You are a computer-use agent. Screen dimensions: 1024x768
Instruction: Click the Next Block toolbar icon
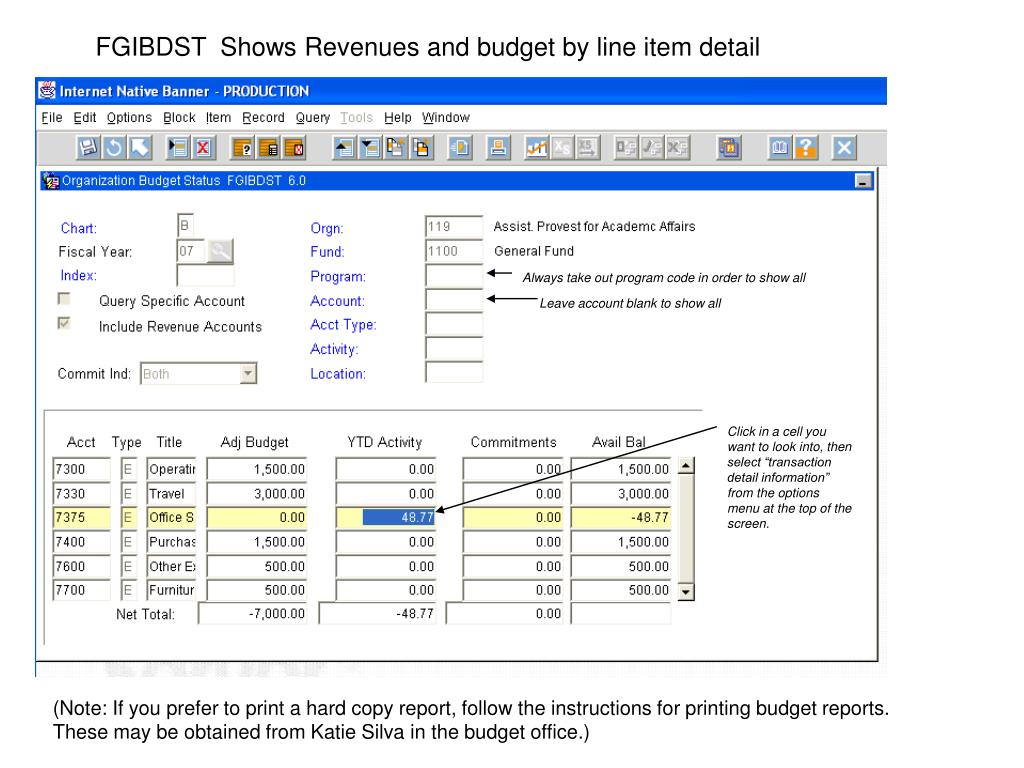coord(421,148)
